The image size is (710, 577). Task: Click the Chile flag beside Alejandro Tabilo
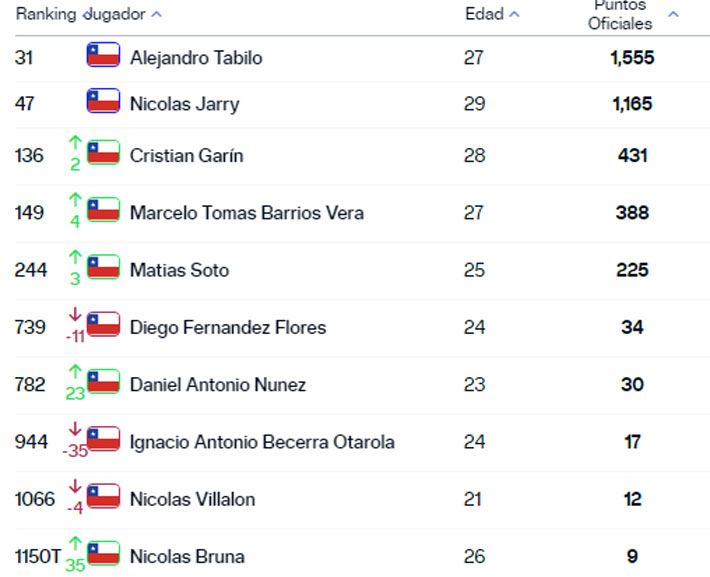click(x=103, y=55)
